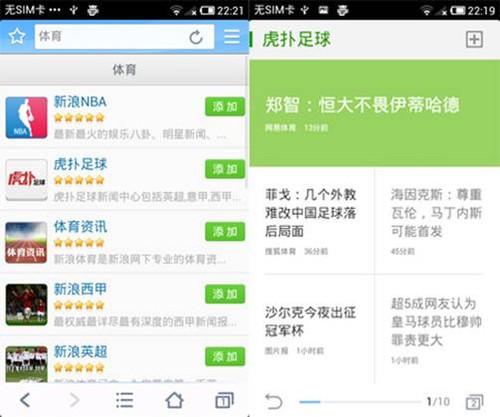This screenshot has width=500, height=417.
Task: Focus the 体育 address input field
Action: (112, 37)
